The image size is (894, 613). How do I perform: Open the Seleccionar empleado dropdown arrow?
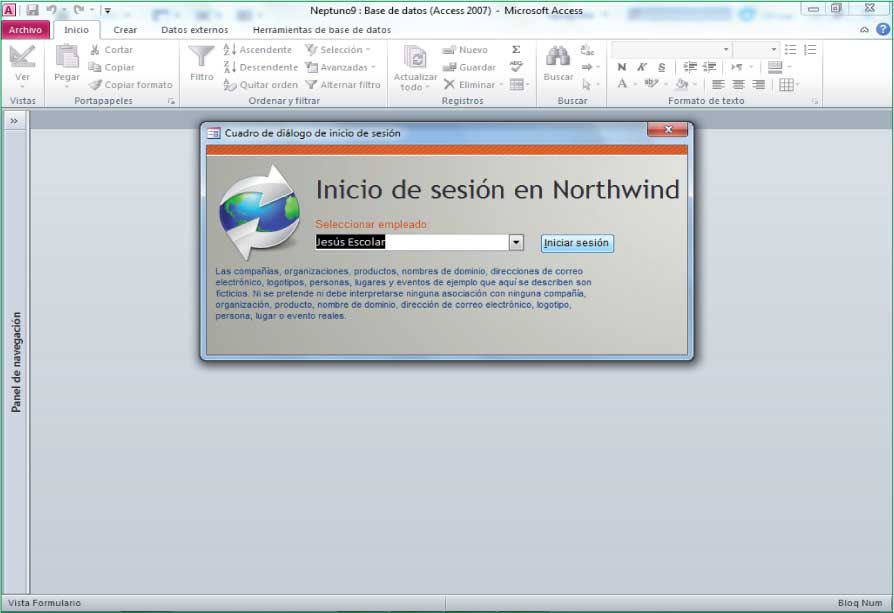click(516, 242)
